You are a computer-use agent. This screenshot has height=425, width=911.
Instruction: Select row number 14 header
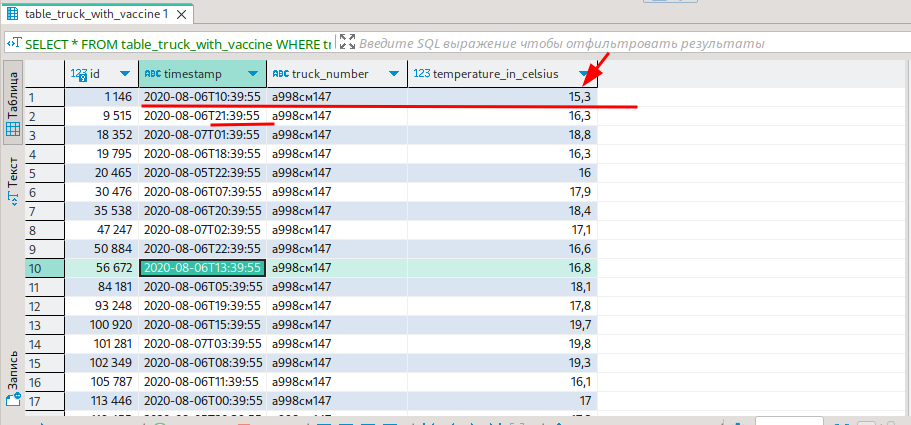click(45, 344)
